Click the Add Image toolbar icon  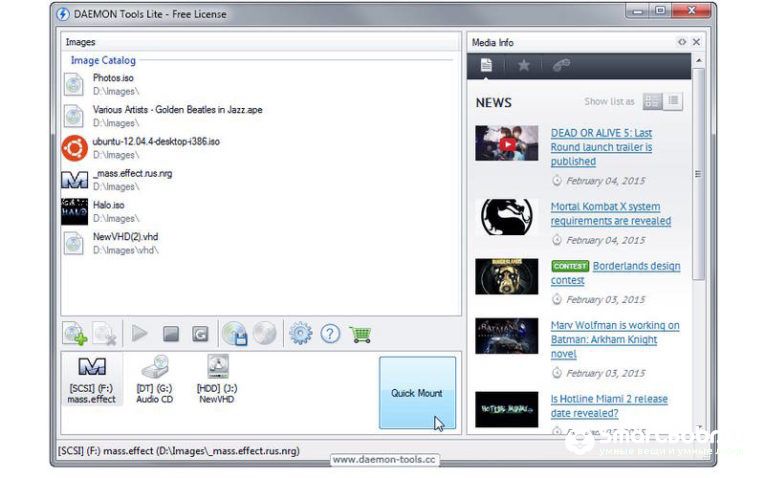(x=75, y=334)
